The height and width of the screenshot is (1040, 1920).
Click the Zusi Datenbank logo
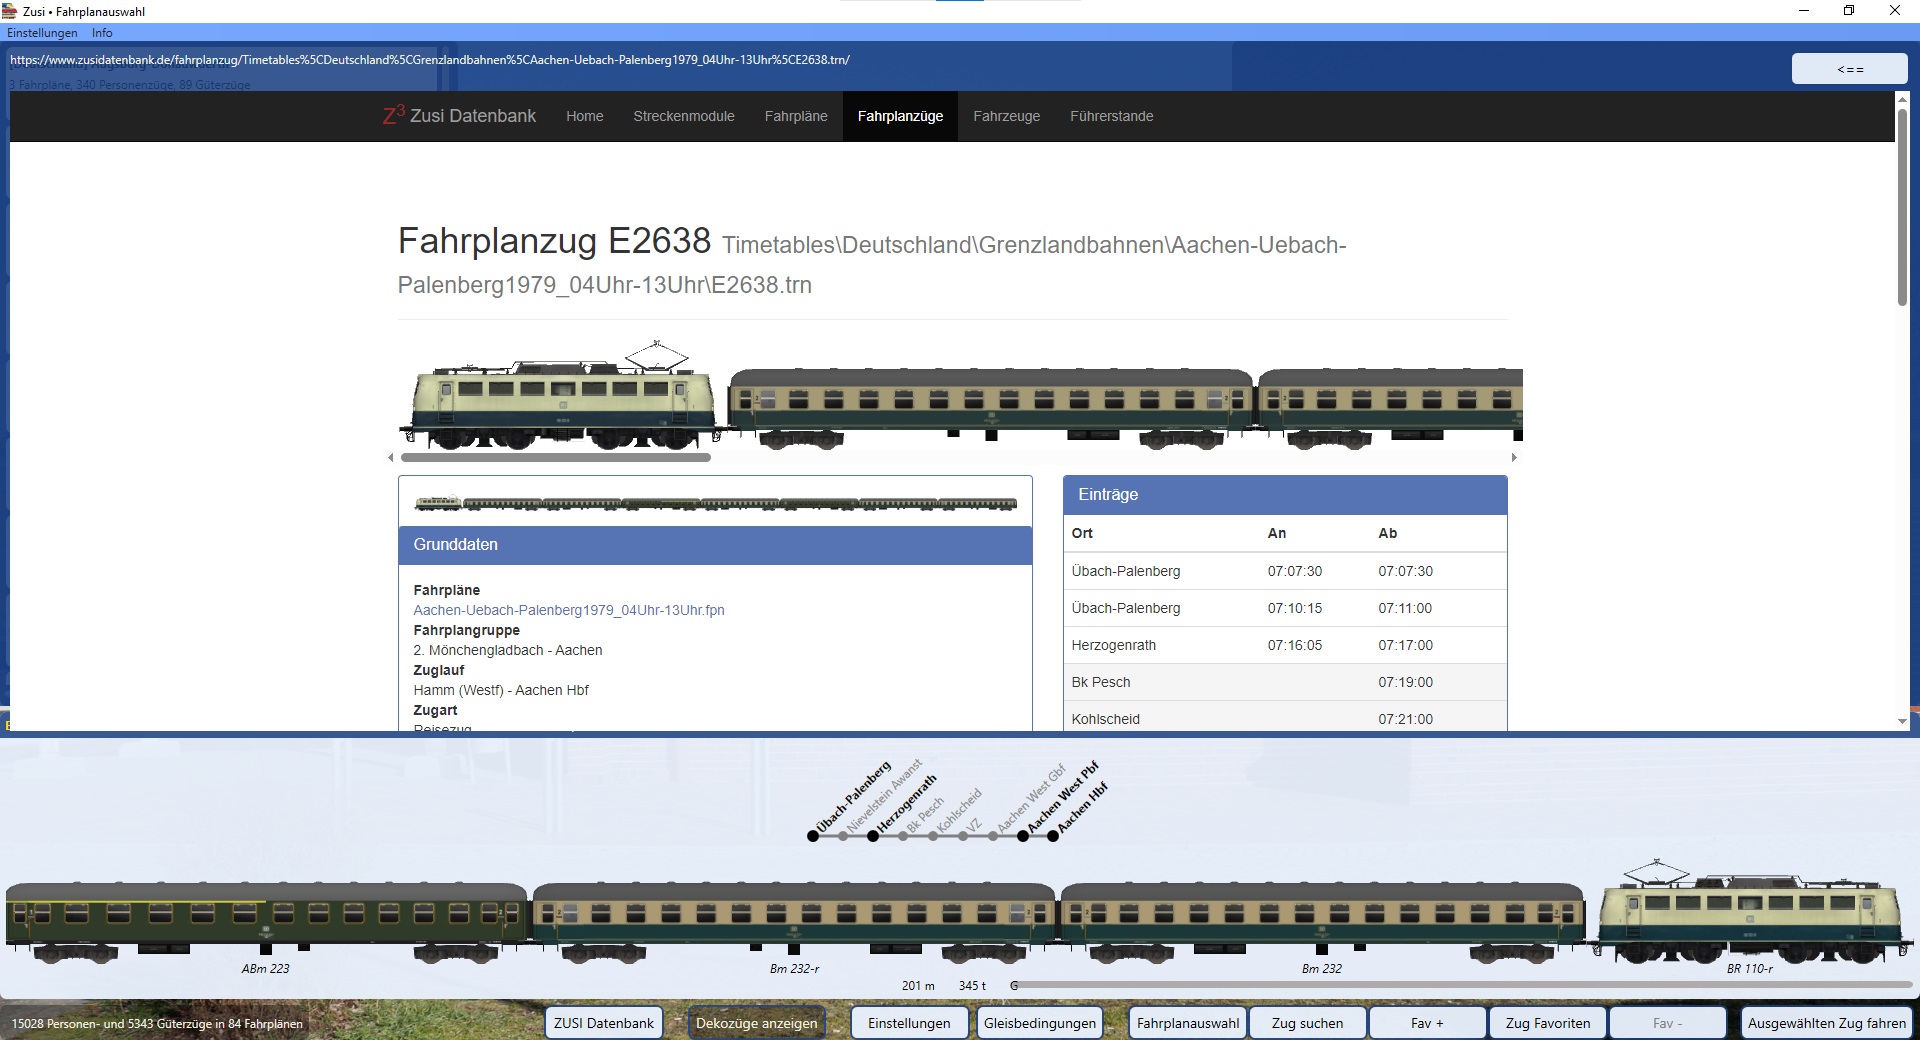[x=459, y=116]
